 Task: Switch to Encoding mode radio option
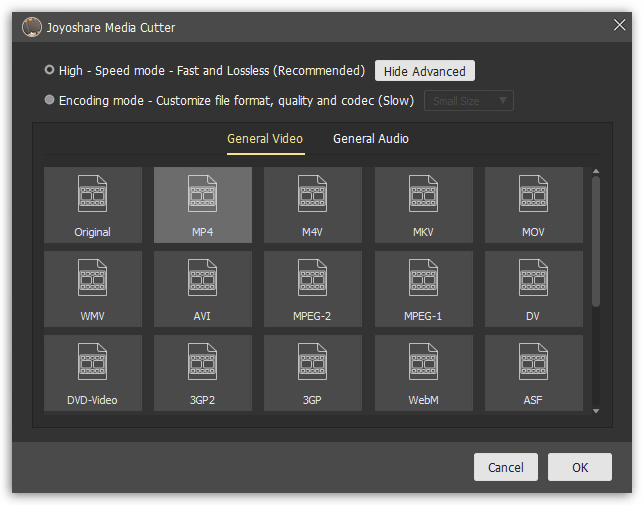pos(50,101)
